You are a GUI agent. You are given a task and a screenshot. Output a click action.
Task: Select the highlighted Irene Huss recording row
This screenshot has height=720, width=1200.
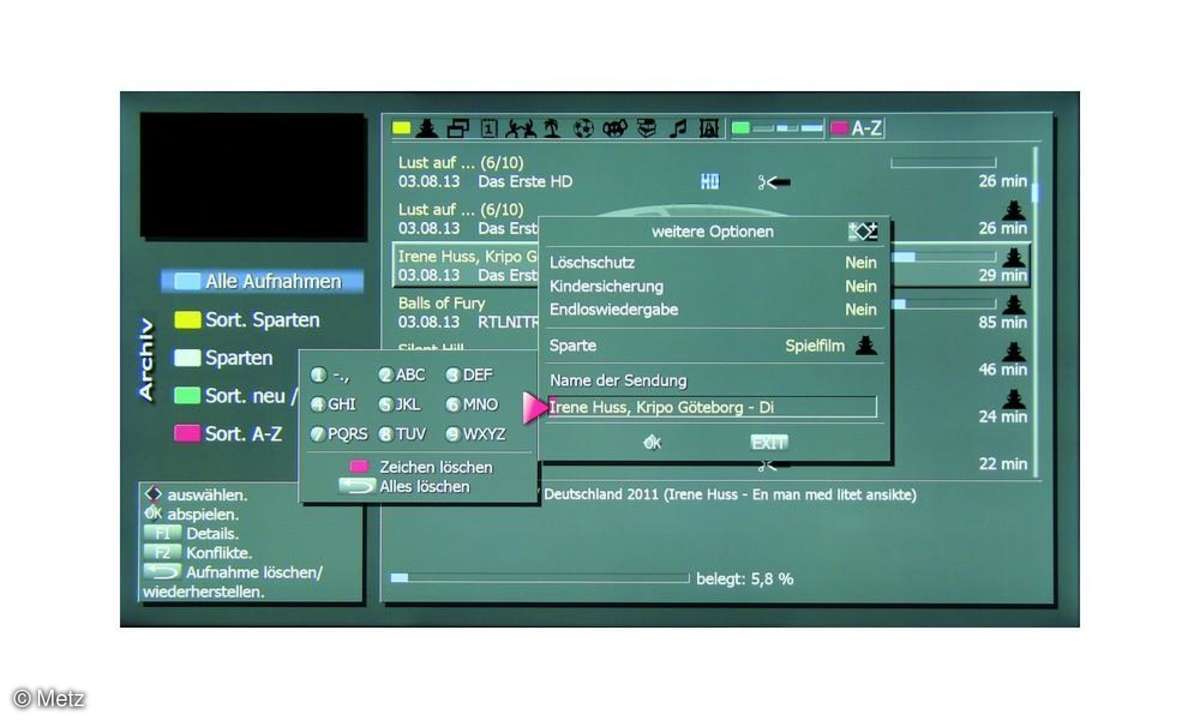pyautogui.click(x=713, y=265)
